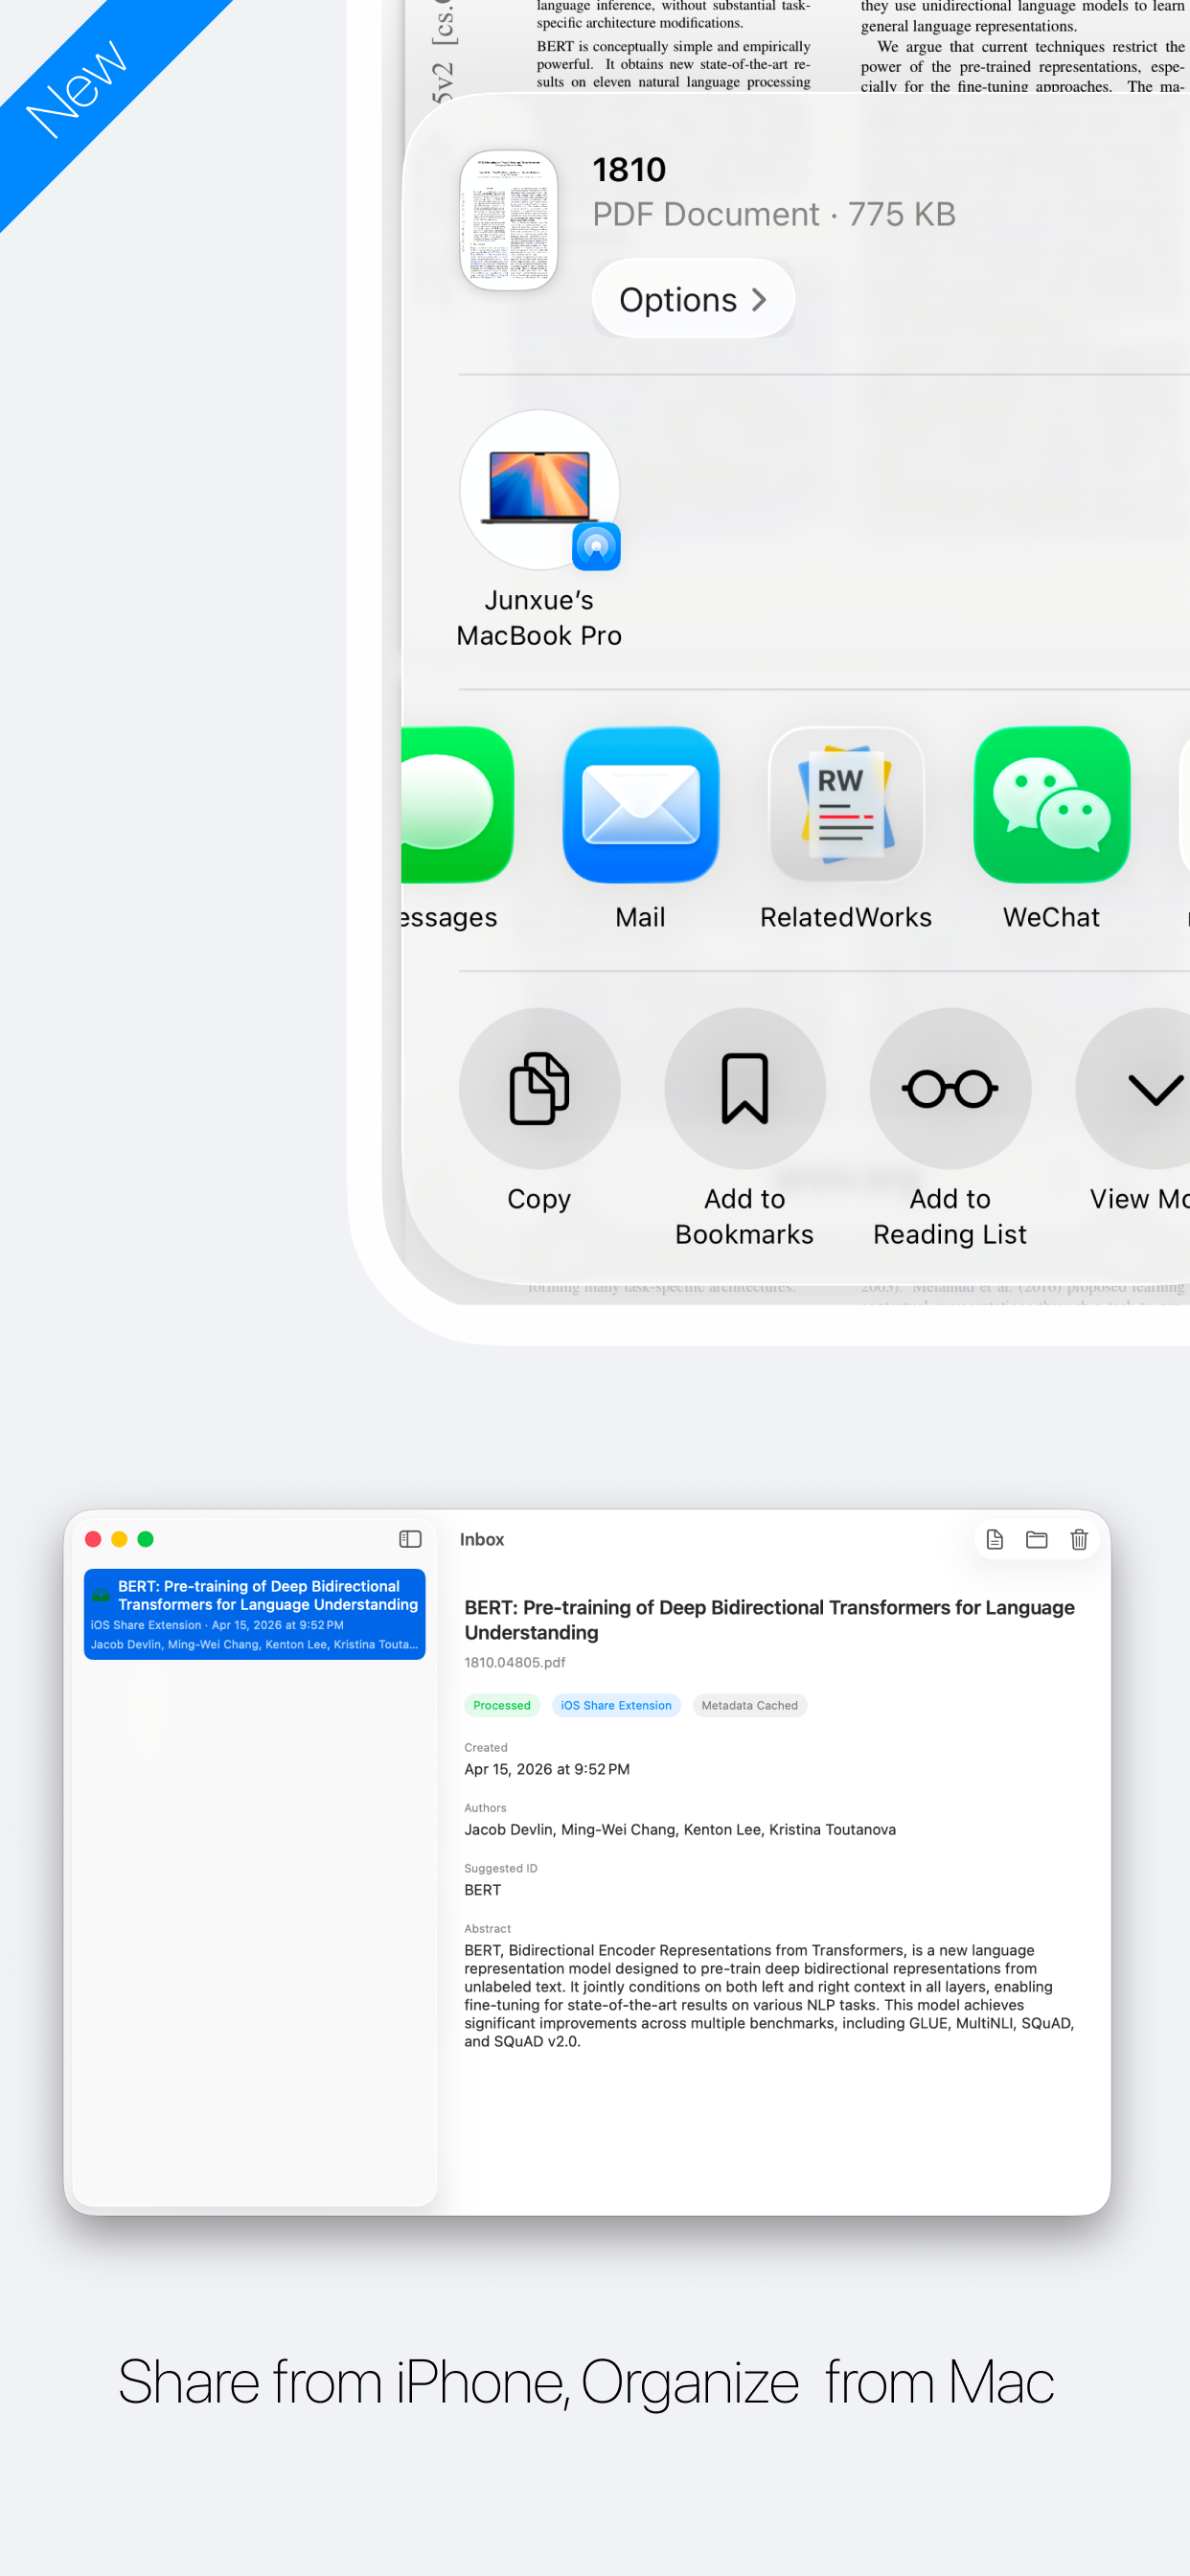
Task: Click the Processed tag
Action: click(502, 1705)
